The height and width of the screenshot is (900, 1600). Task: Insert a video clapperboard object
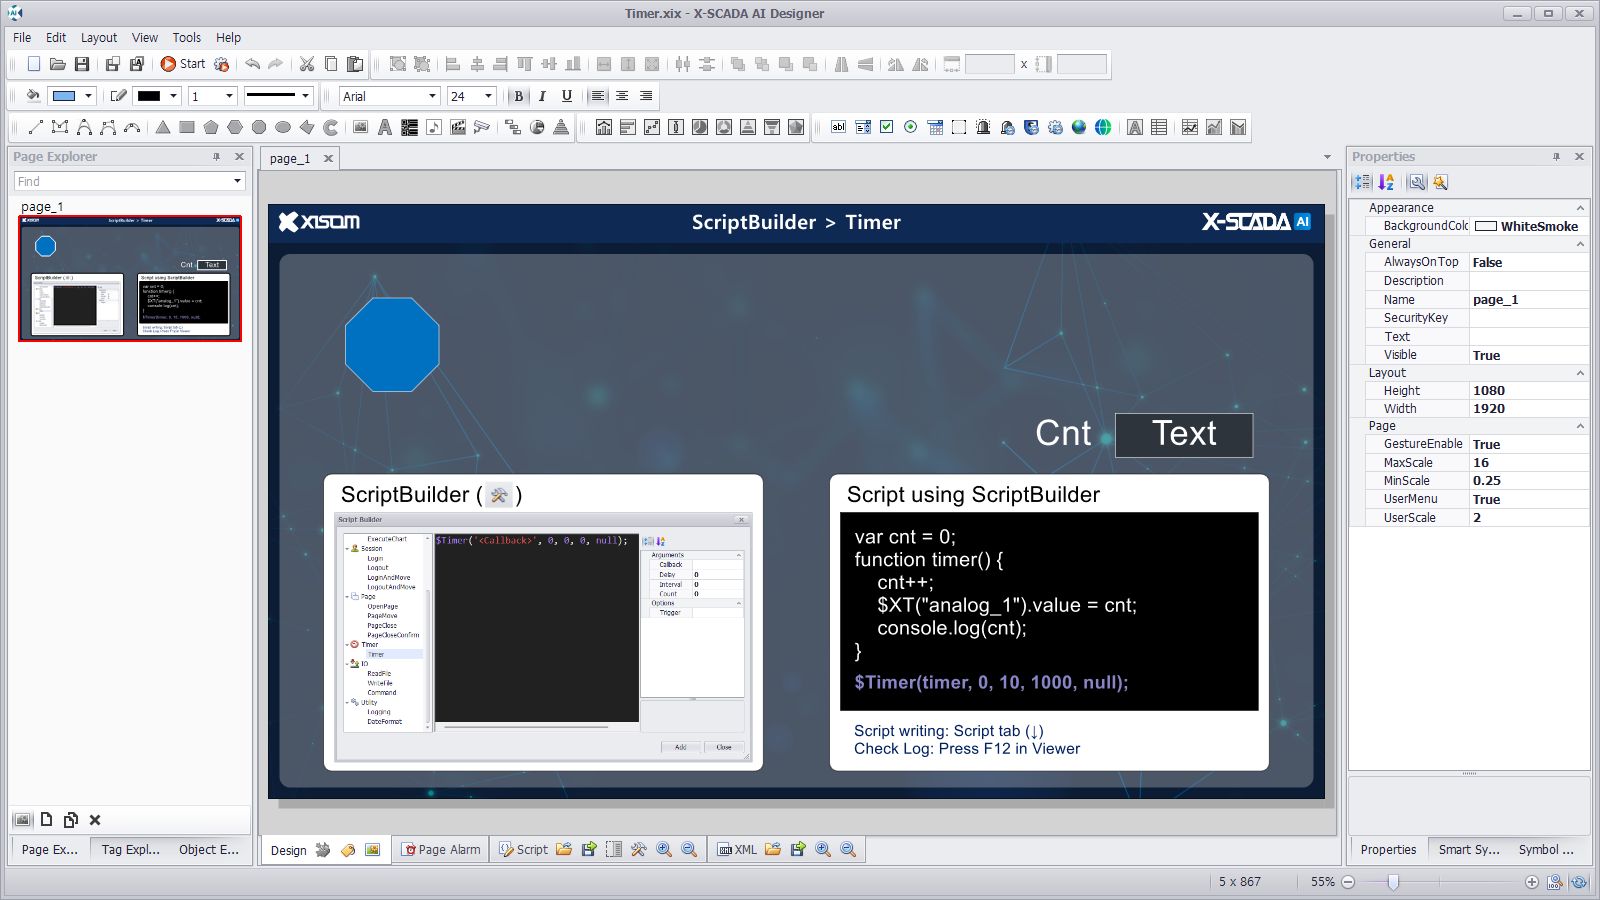(458, 127)
